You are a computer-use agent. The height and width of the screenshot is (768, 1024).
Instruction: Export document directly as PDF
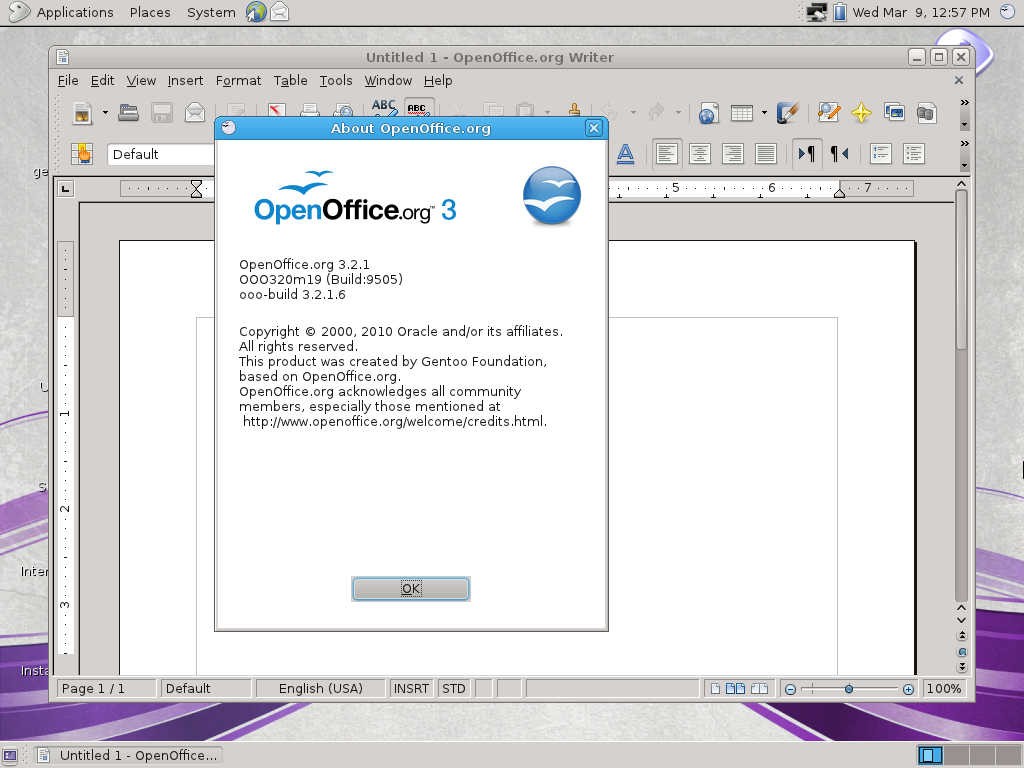pos(276,112)
